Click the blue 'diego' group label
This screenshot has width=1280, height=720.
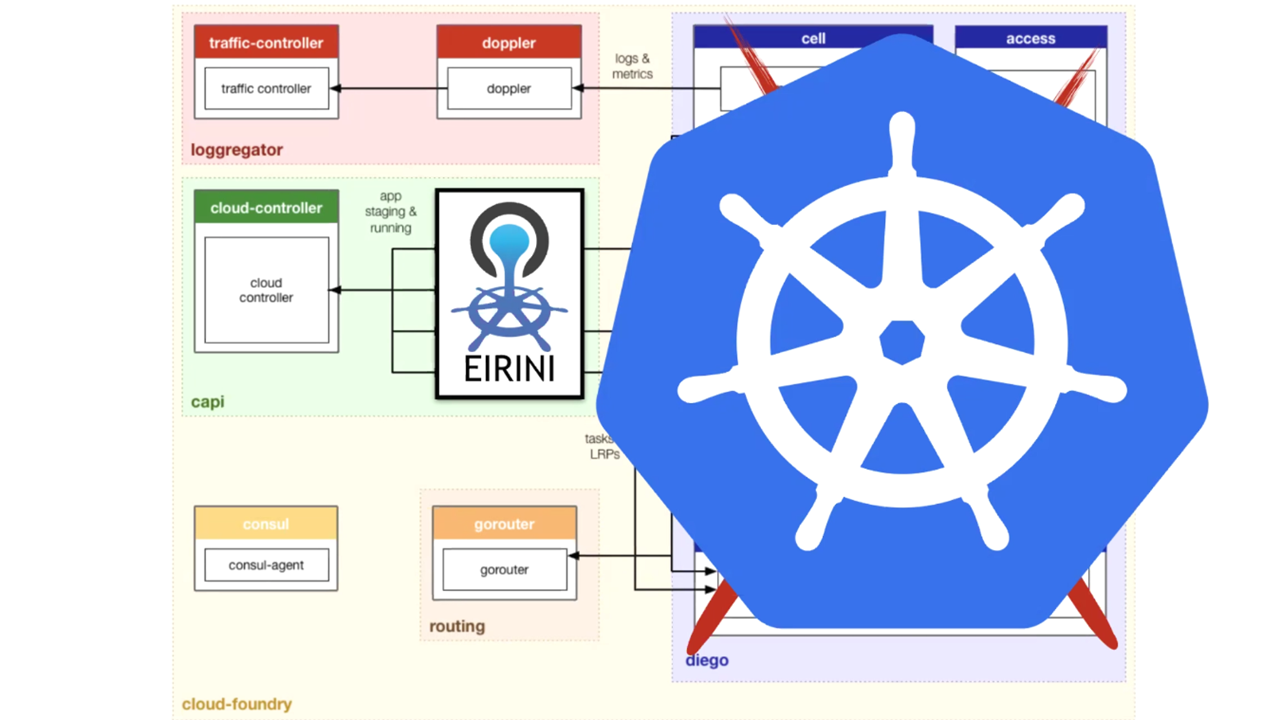[707, 660]
